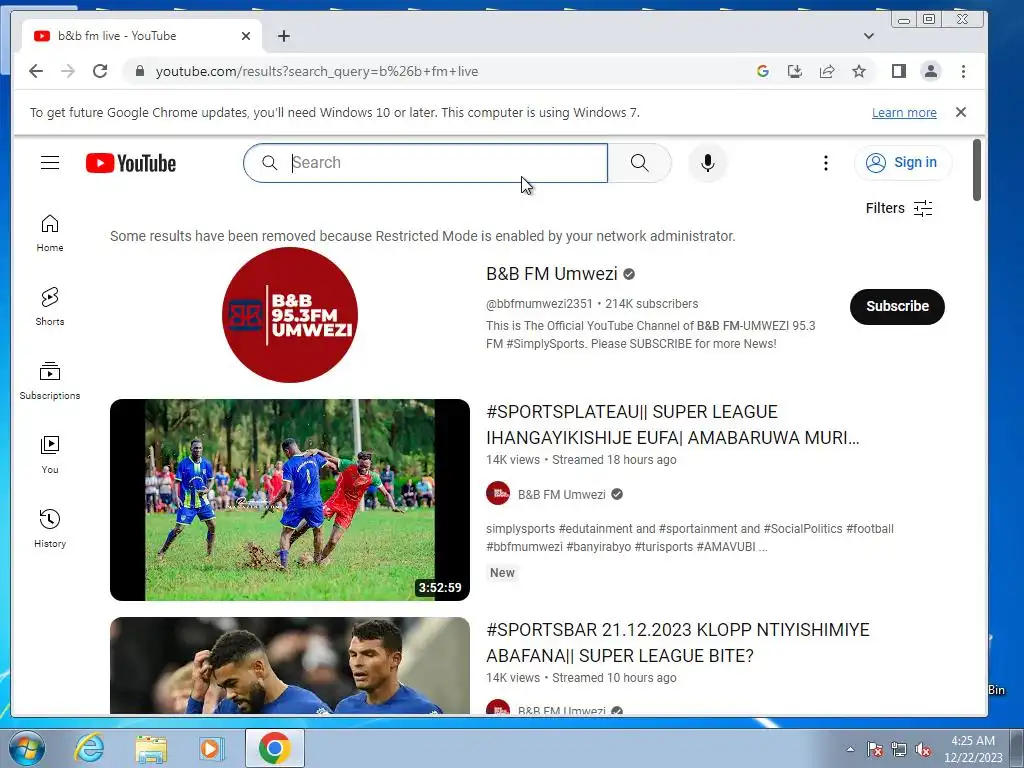Click the Action Center flag tray icon
This screenshot has height=768, width=1024.
874,750
